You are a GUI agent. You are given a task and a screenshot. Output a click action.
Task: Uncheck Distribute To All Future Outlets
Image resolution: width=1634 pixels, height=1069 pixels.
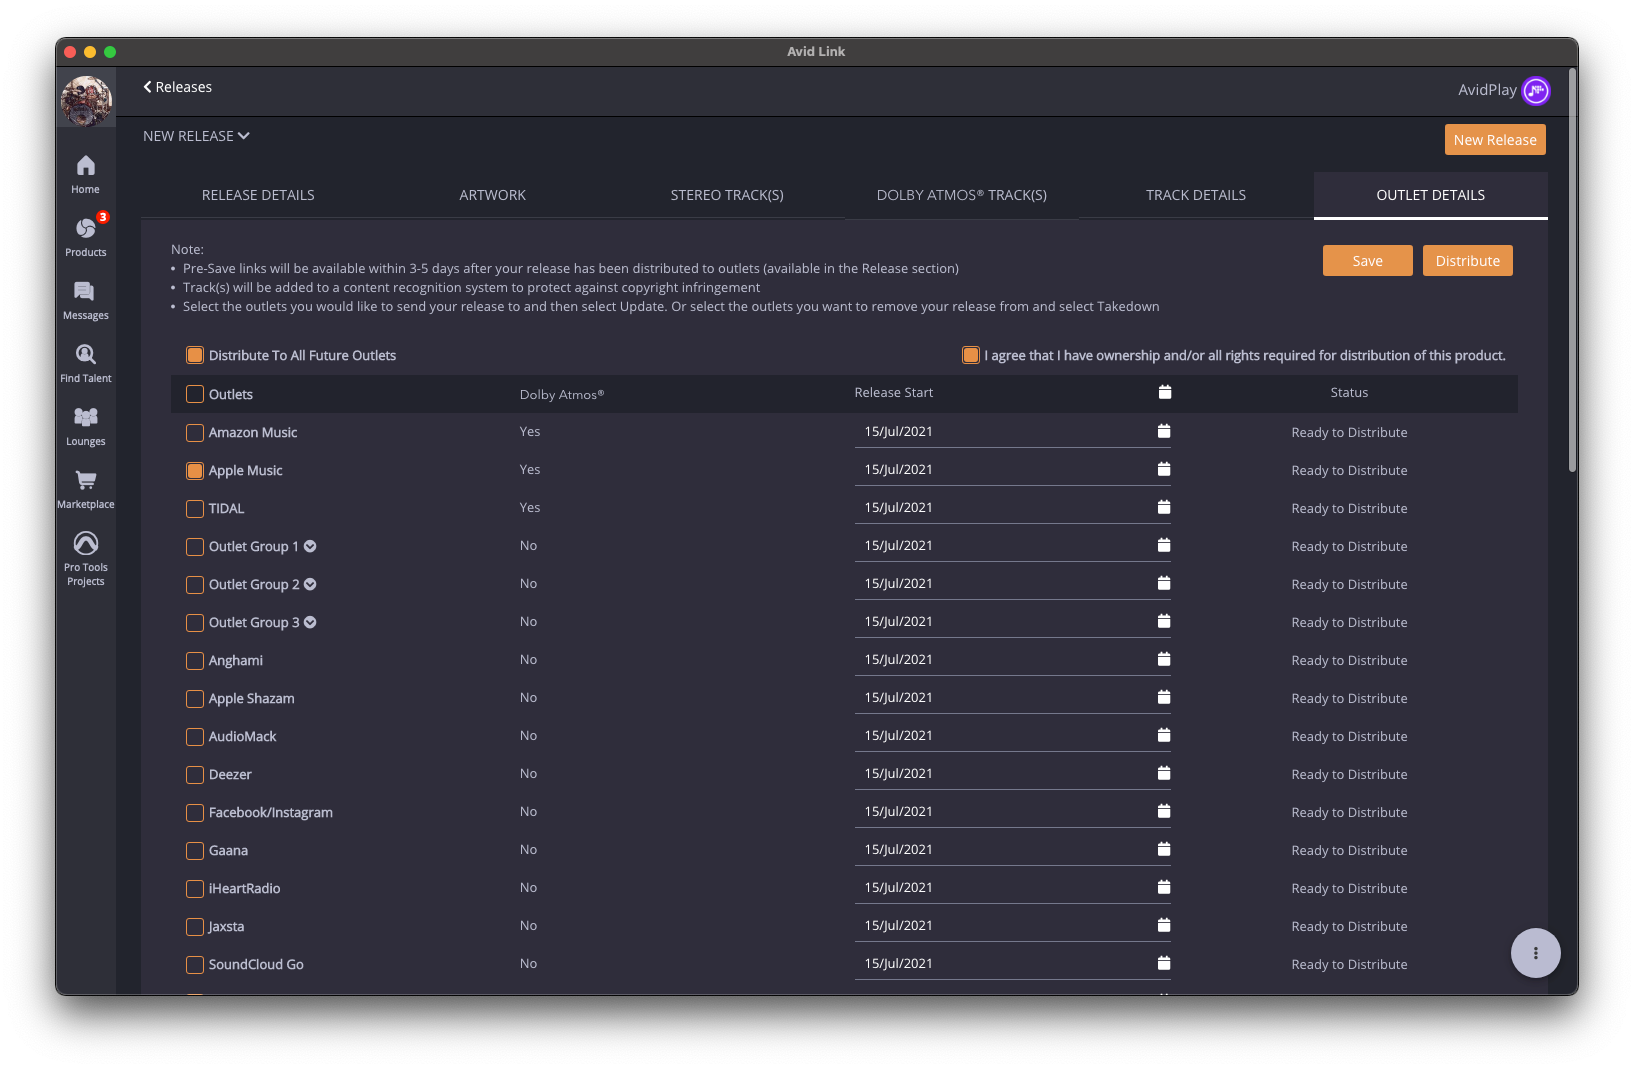pyautogui.click(x=195, y=355)
